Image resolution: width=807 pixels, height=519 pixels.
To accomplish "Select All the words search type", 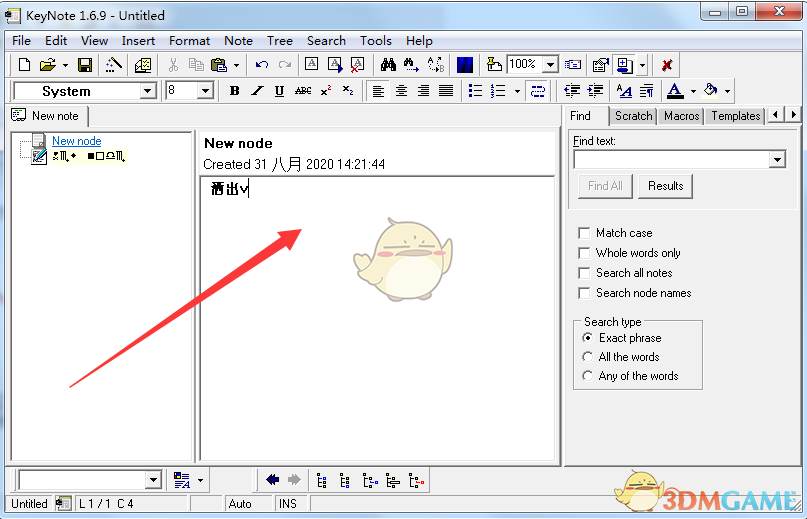I will pyautogui.click(x=587, y=357).
